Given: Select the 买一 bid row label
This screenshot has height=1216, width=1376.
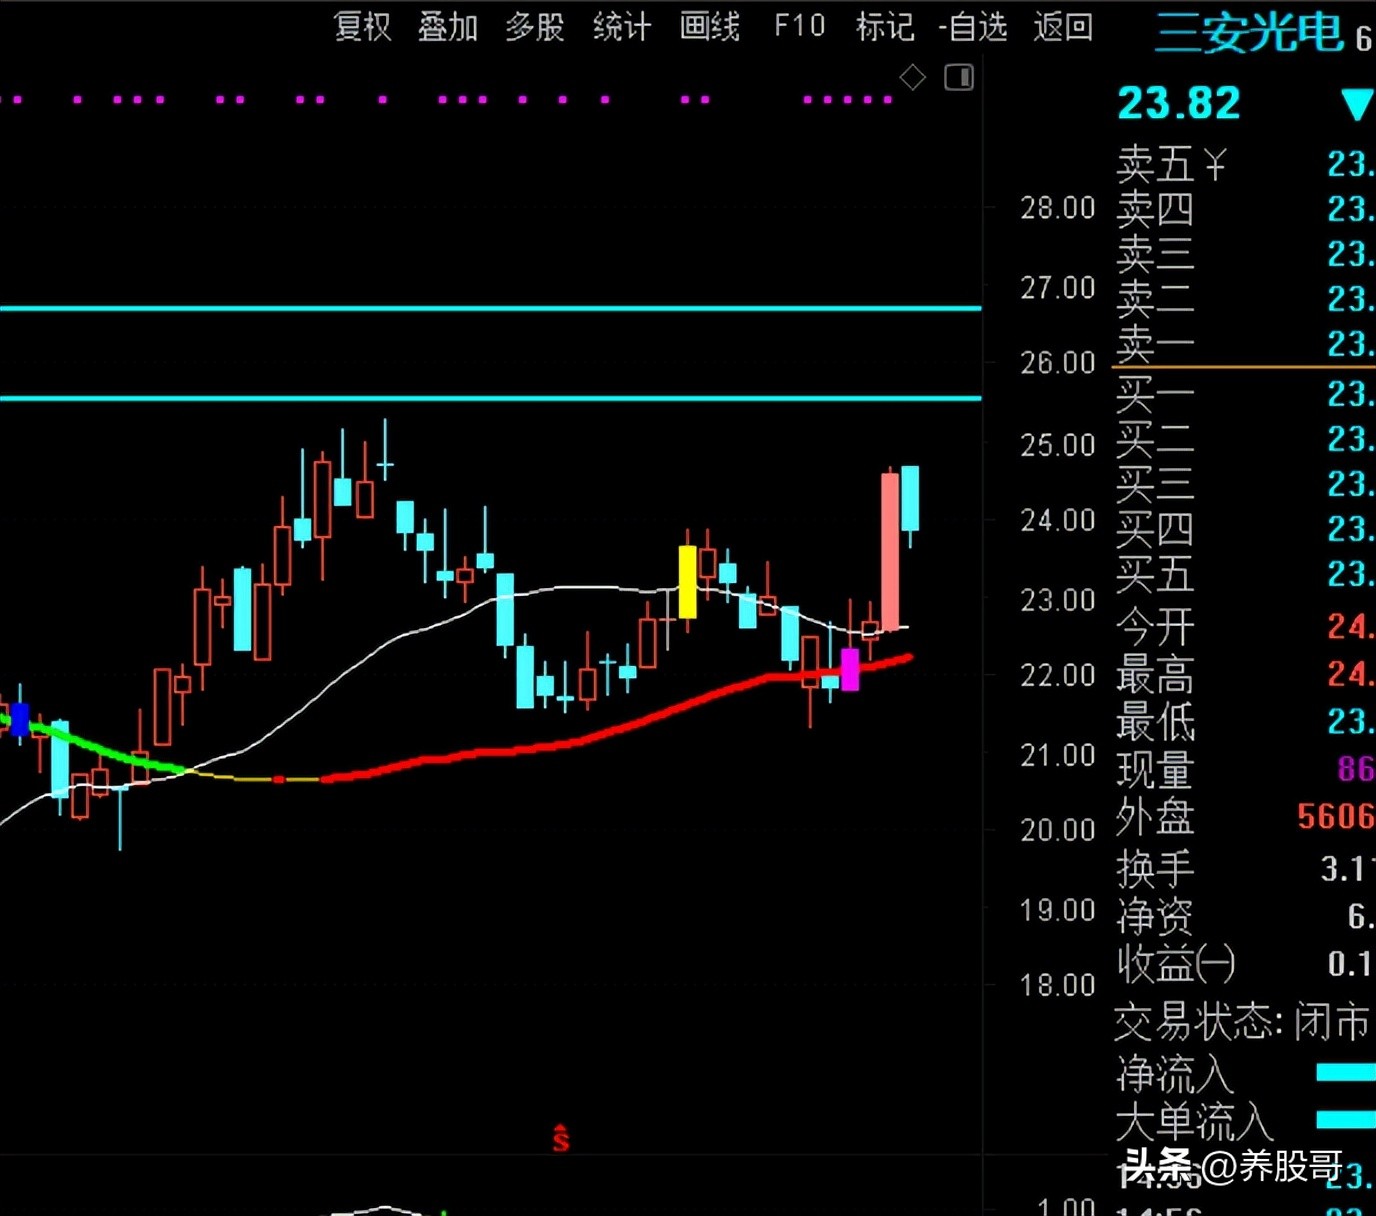Looking at the screenshot, I should (1155, 395).
